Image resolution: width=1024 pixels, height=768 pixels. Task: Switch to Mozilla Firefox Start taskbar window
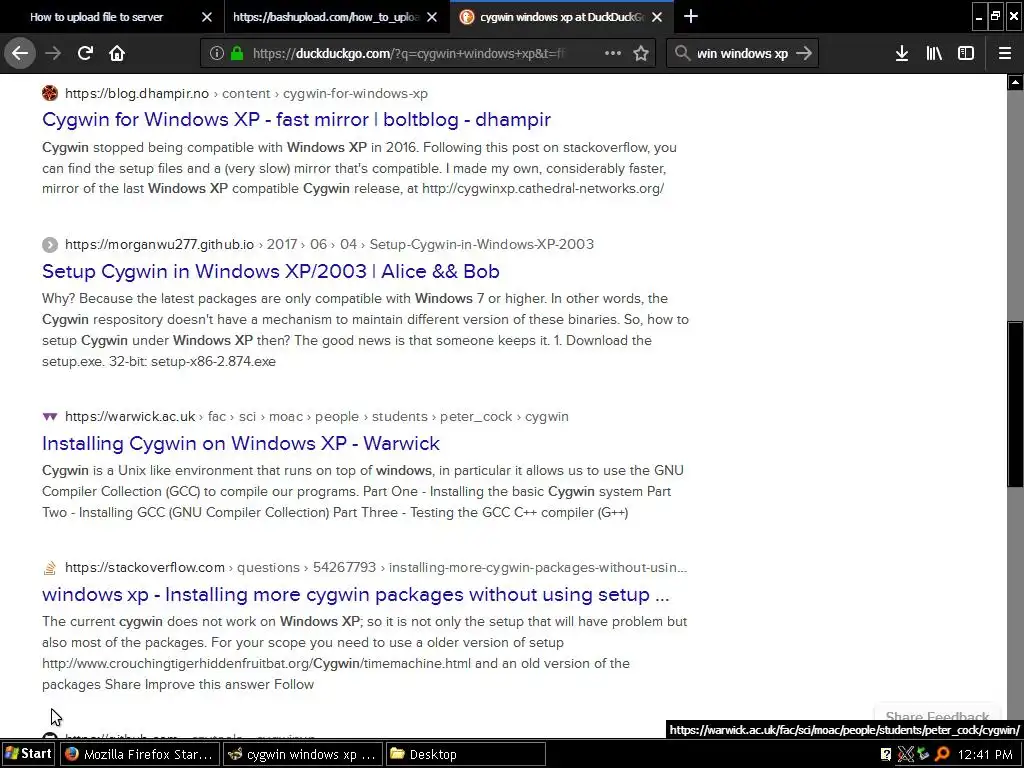click(139, 754)
